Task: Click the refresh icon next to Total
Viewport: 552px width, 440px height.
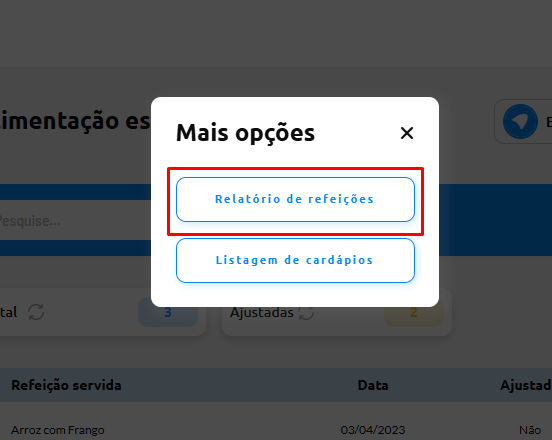Action: (x=36, y=312)
